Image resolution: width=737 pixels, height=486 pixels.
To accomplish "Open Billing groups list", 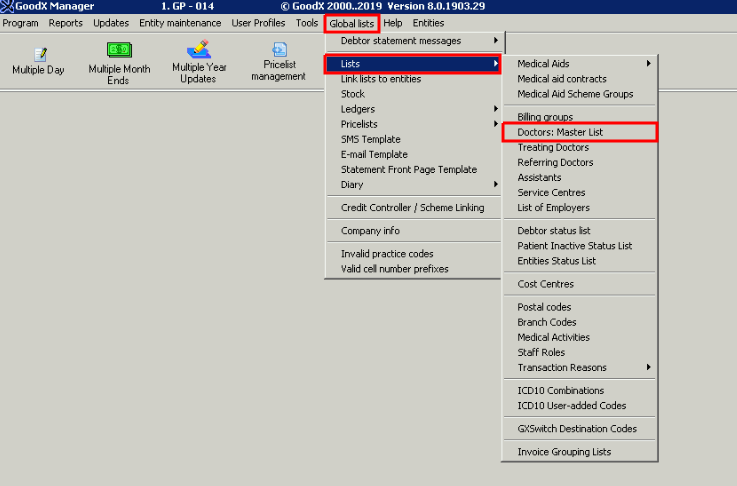I will (580, 117).
